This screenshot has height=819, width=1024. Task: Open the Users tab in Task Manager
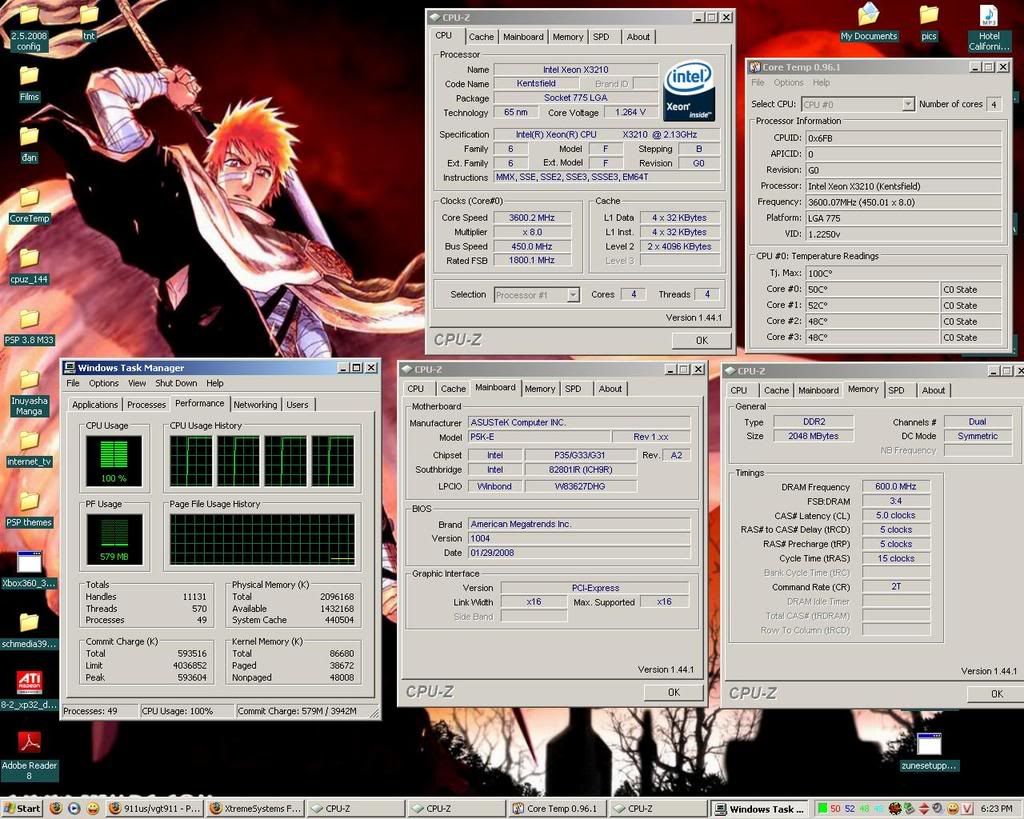tap(297, 405)
